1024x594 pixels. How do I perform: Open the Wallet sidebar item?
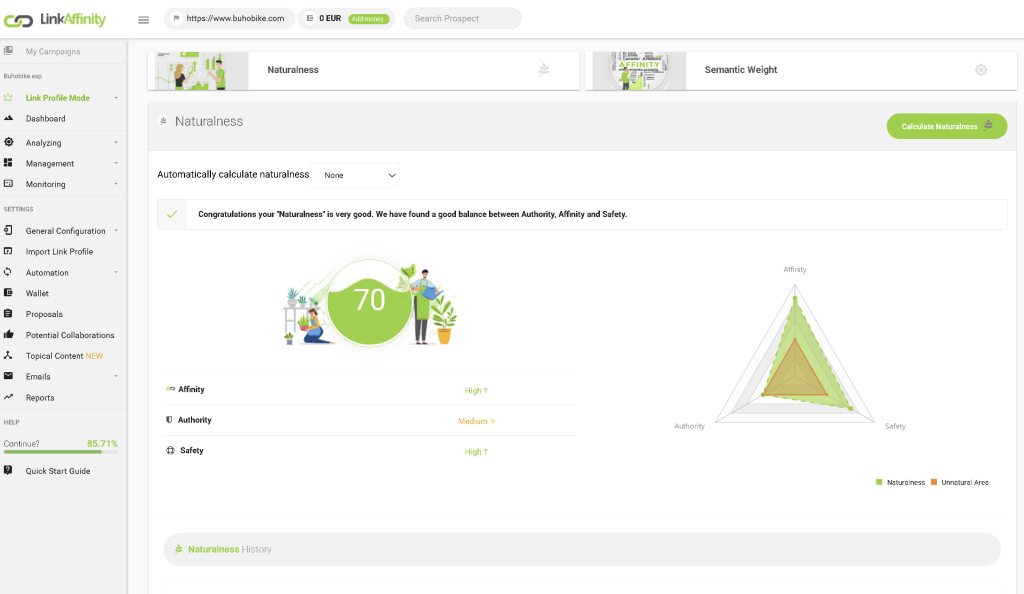point(37,293)
